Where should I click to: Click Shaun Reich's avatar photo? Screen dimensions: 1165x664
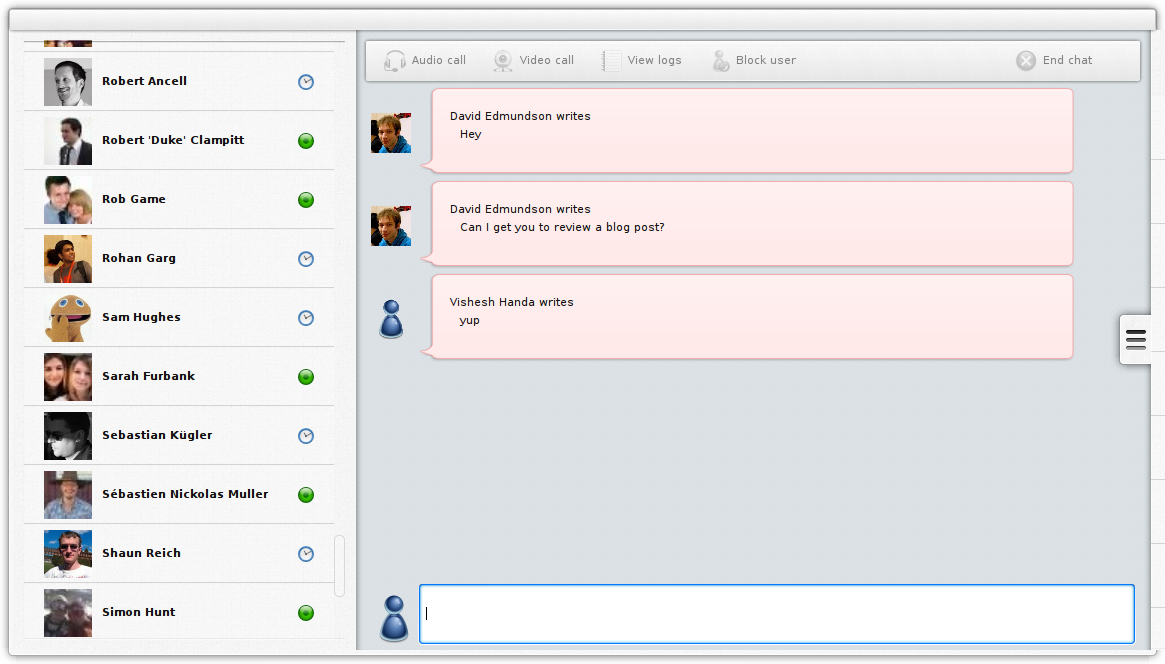pyautogui.click(x=68, y=554)
